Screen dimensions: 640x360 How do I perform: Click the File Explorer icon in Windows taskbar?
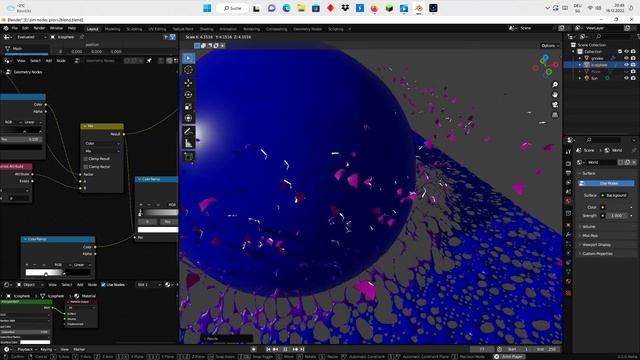(x=301, y=8)
